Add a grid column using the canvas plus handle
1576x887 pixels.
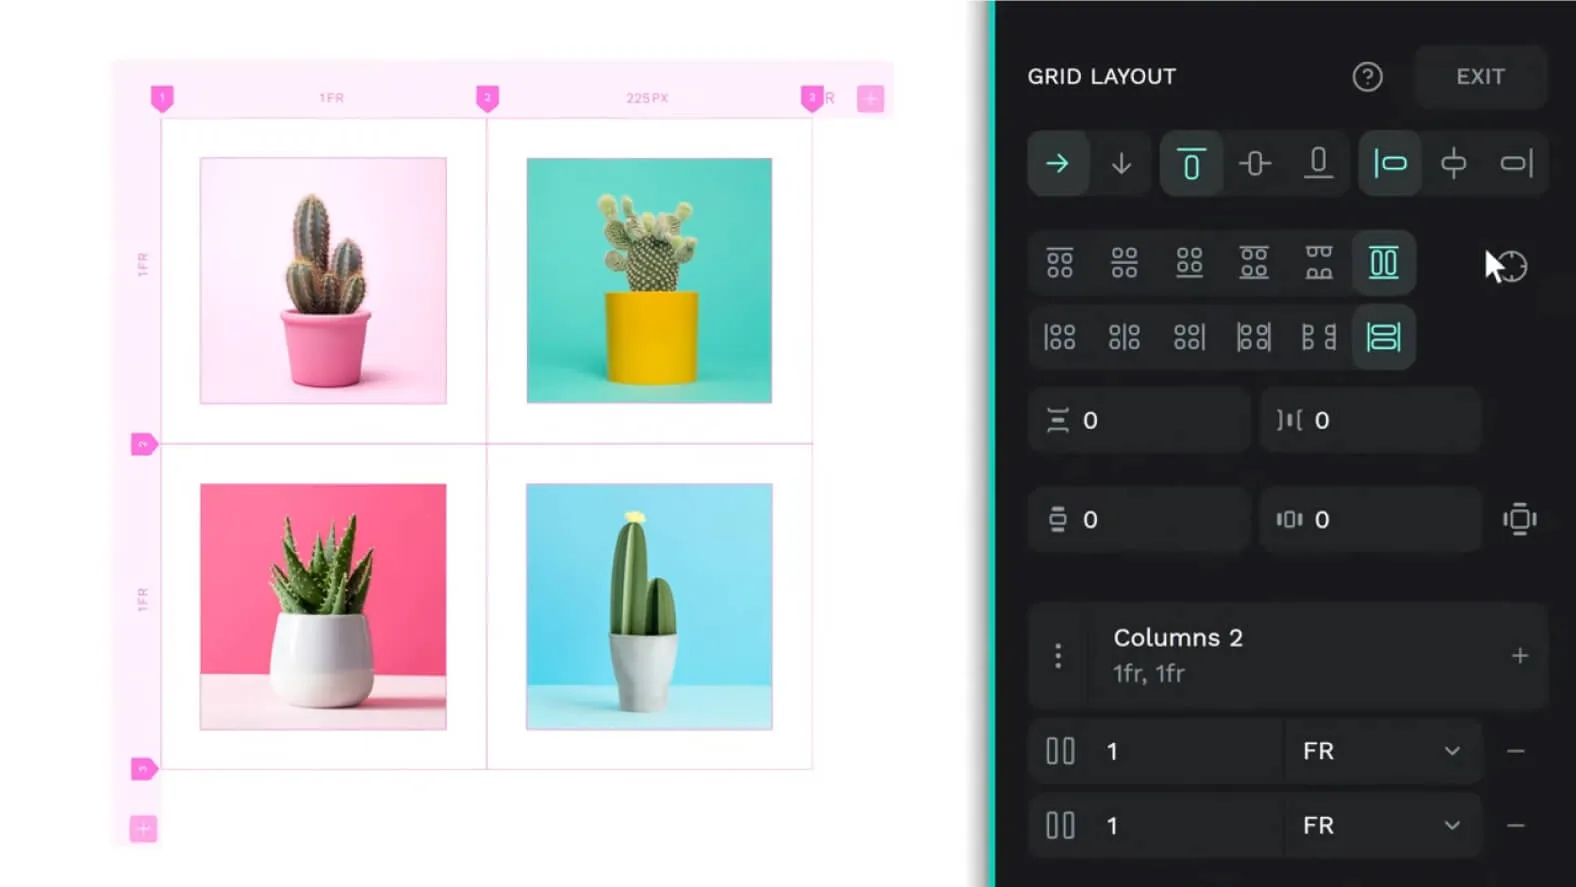tap(870, 99)
